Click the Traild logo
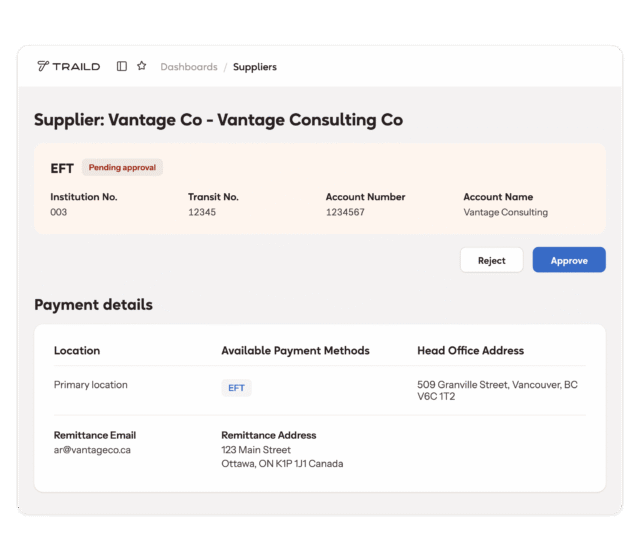 69,66
